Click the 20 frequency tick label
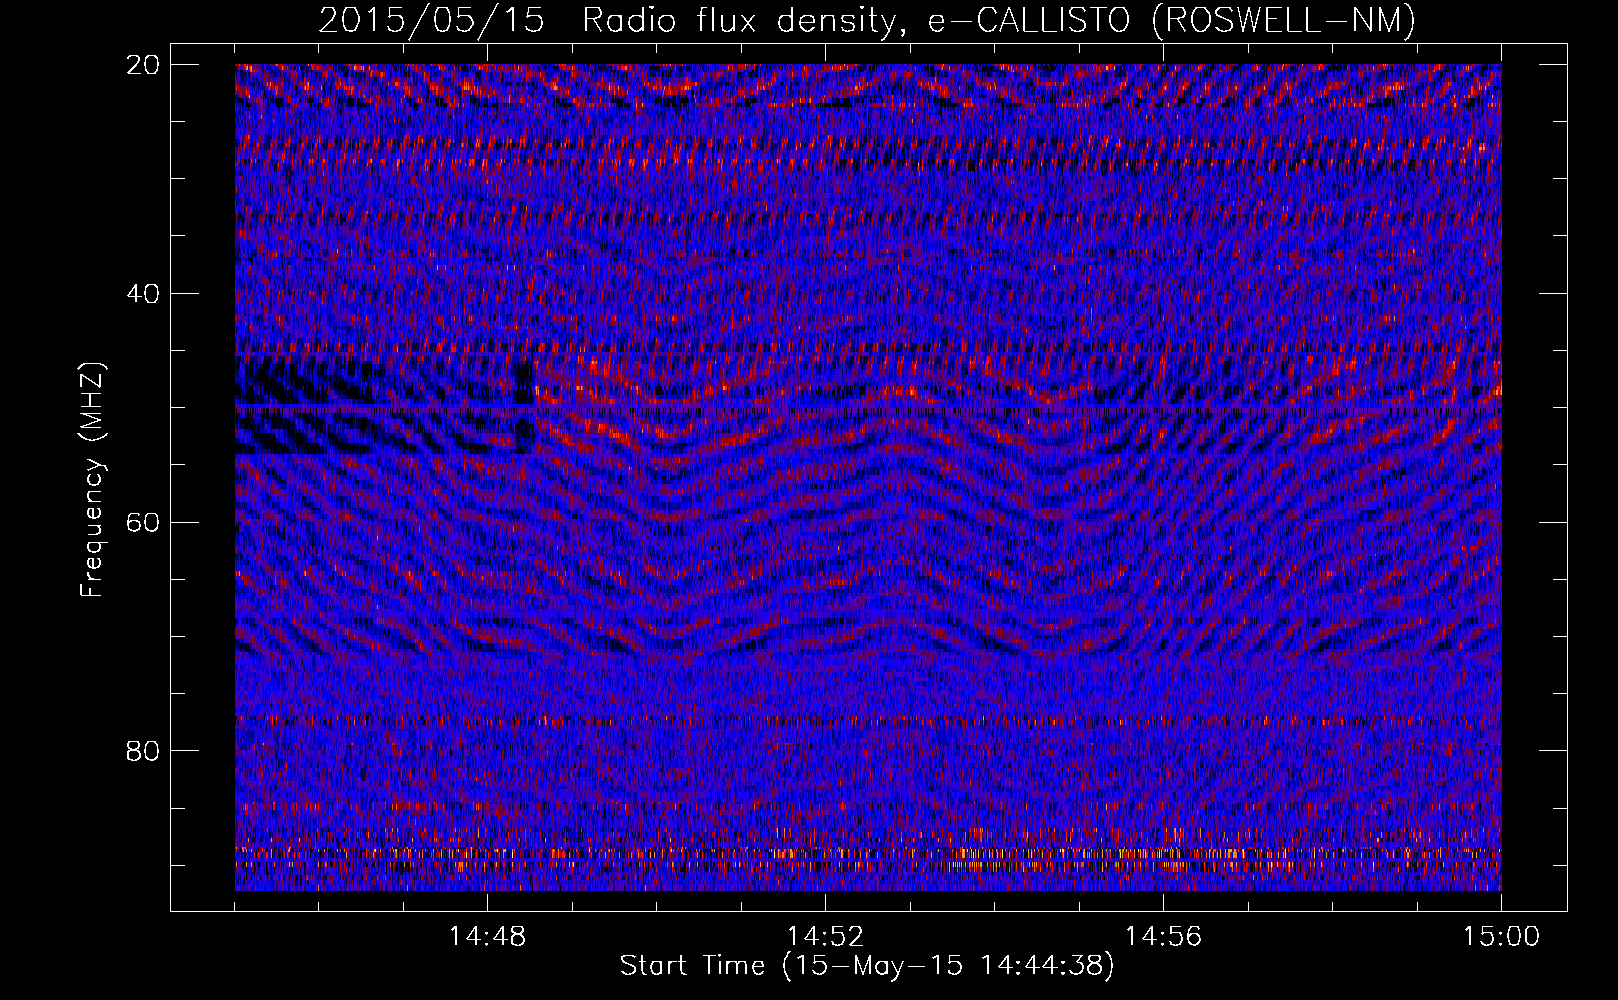 coord(143,65)
